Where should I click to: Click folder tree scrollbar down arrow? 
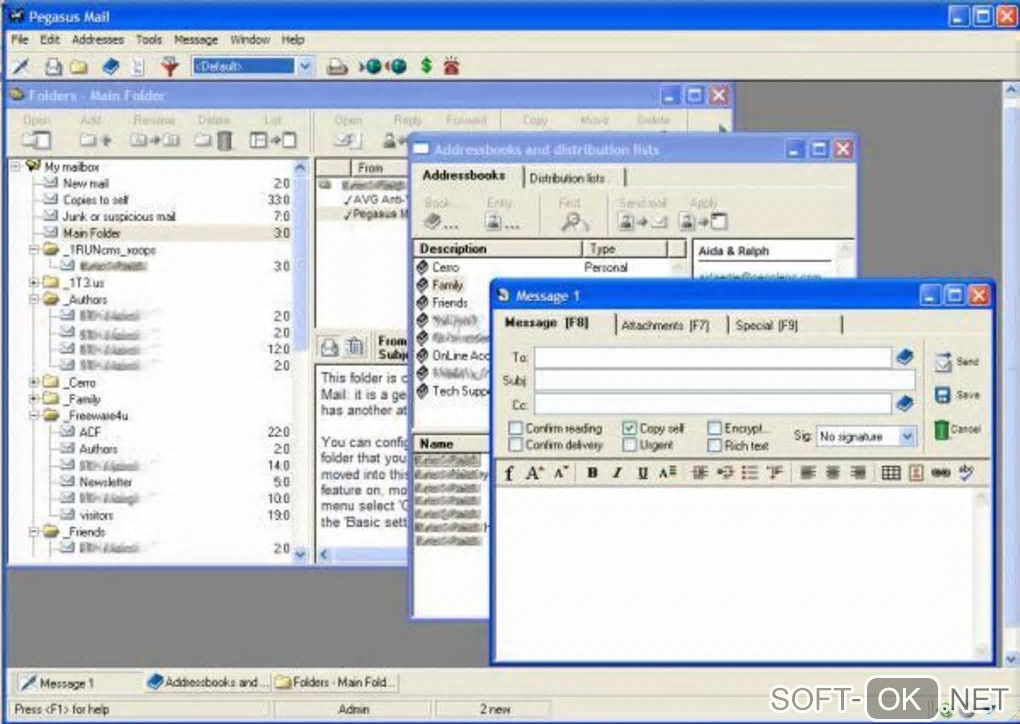point(300,555)
